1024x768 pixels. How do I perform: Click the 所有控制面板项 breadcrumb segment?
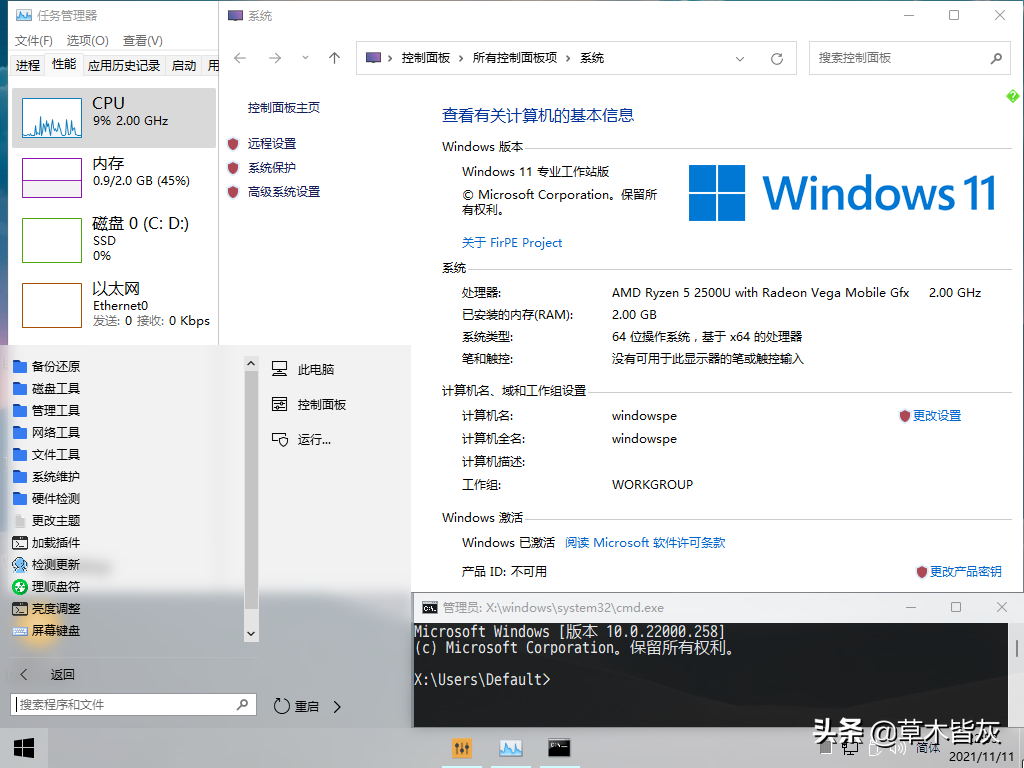515,58
